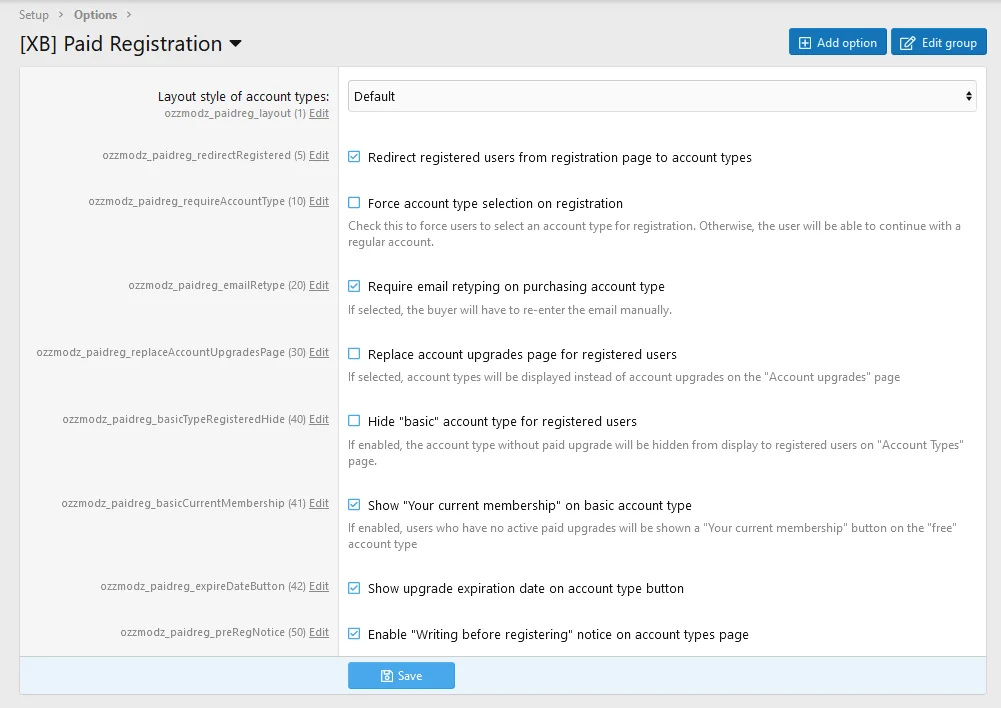Go to Setup in the breadcrumb
Image resolution: width=1001 pixels, height=708 pixels.
[x=34, y=15]
